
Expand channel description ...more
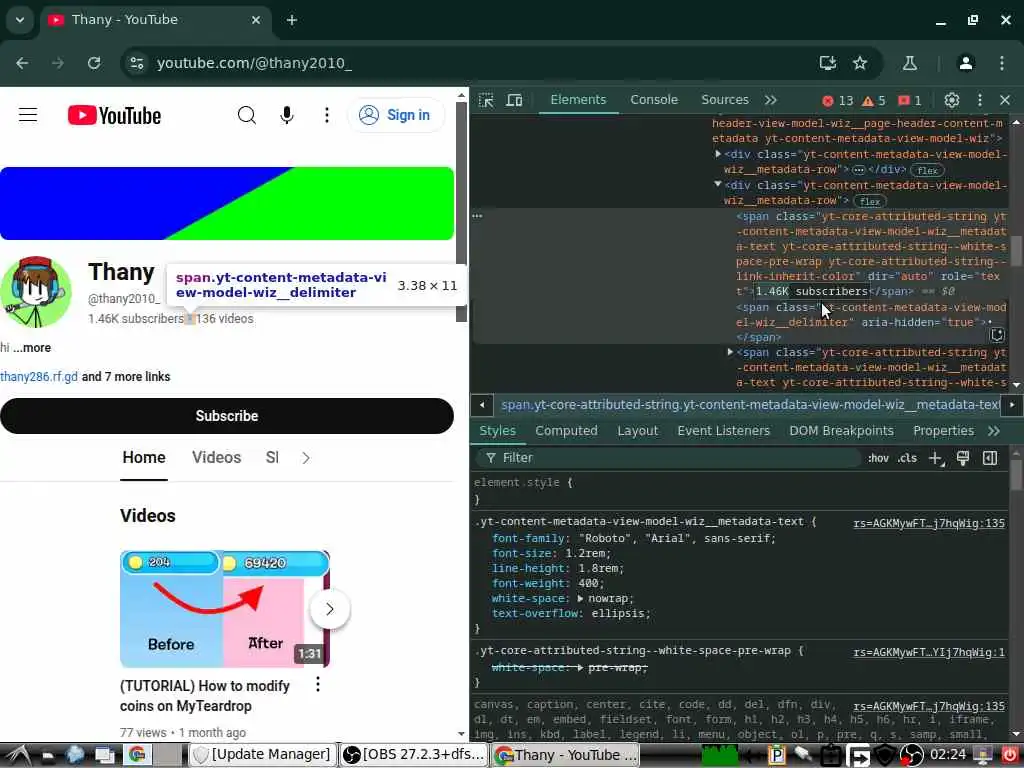32,347
